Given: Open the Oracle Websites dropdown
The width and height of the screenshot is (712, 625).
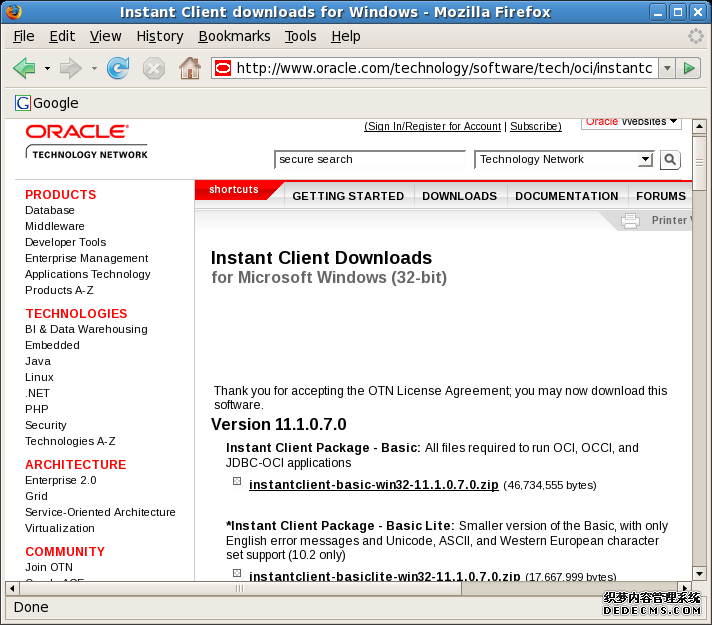Looking at the screenshot, I should click(673, 122).
